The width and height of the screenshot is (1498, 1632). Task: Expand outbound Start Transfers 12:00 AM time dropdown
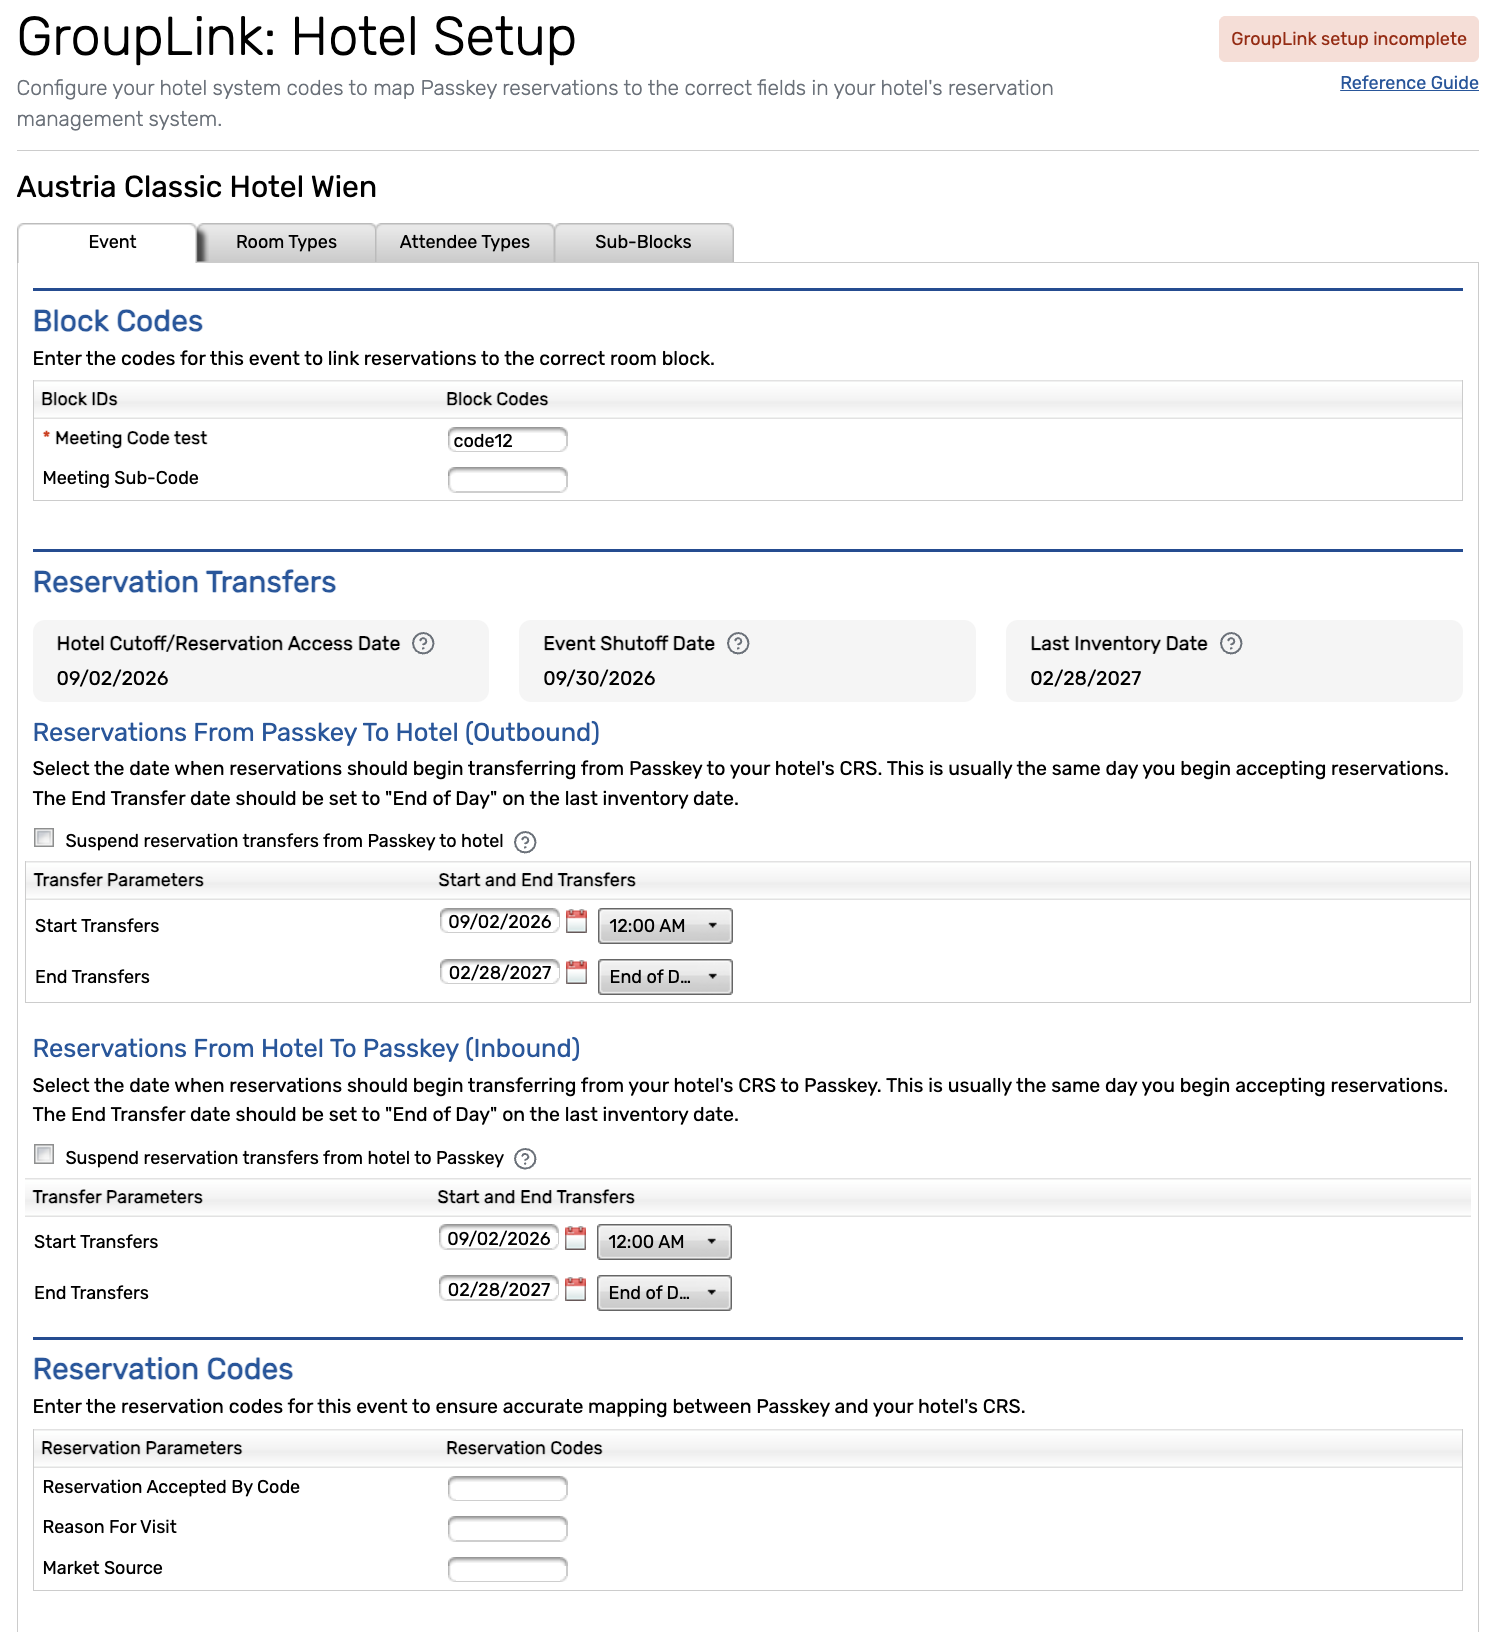(x=665, y=926)
